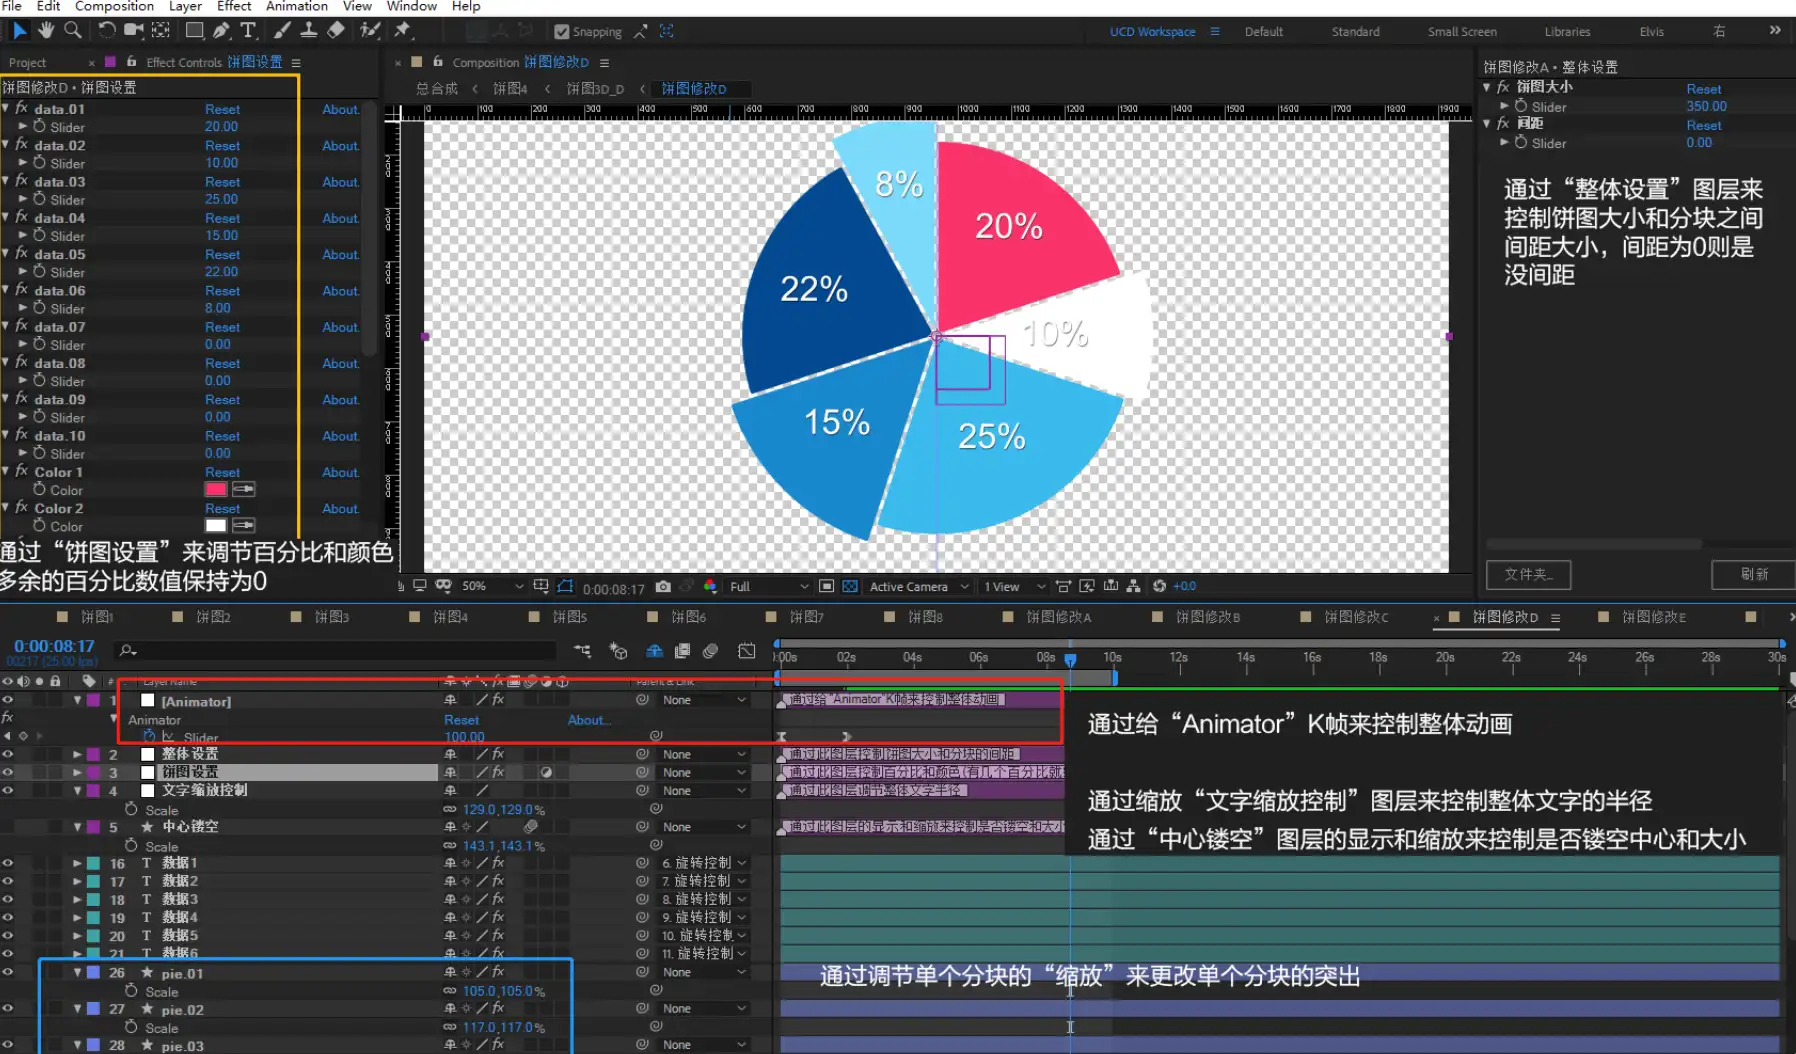Open the 50% magnification dropdown
This screenshot has height=1054, width=1796.
pyautogui.click(x=492, y=587)
